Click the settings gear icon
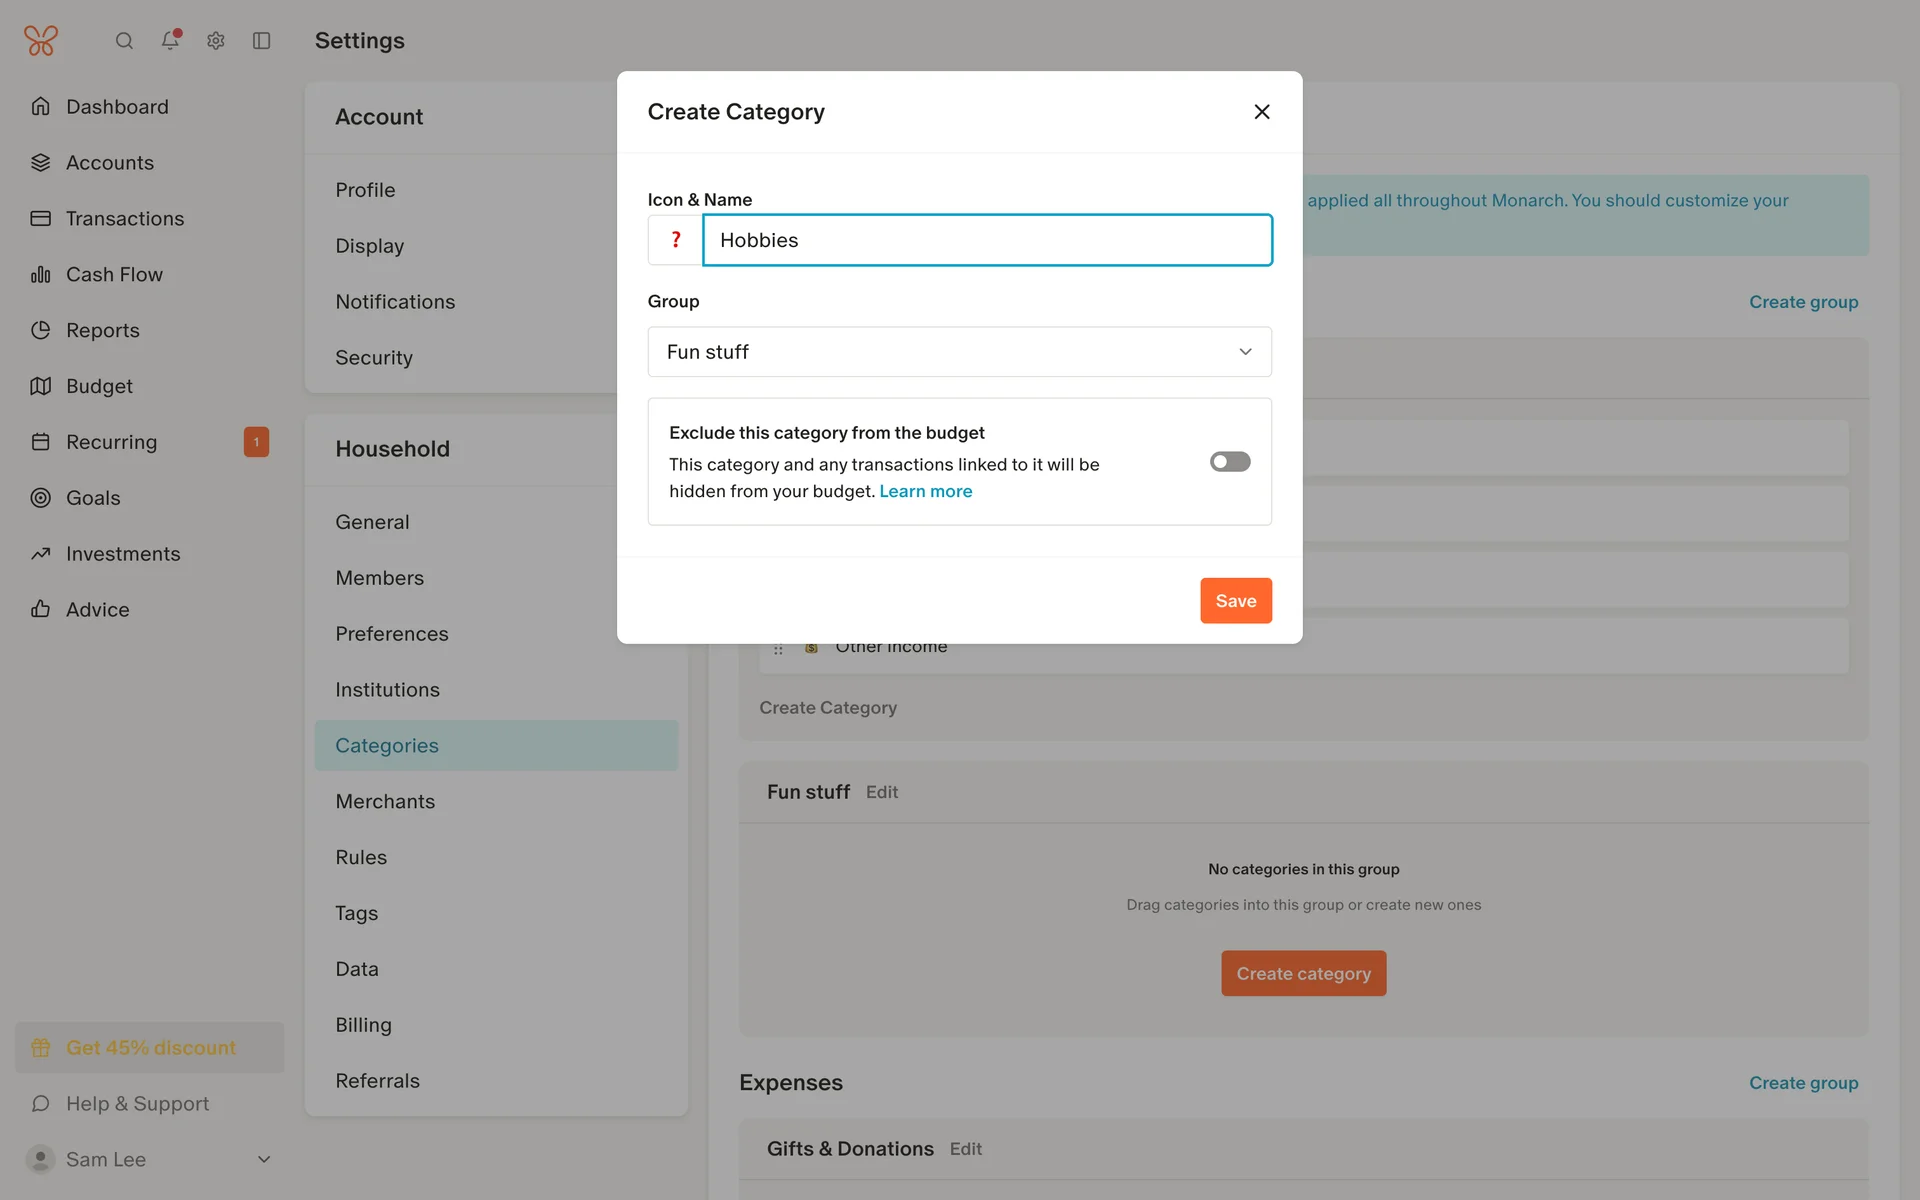This screenshot has width=1920, height=1200. [216, 41]
